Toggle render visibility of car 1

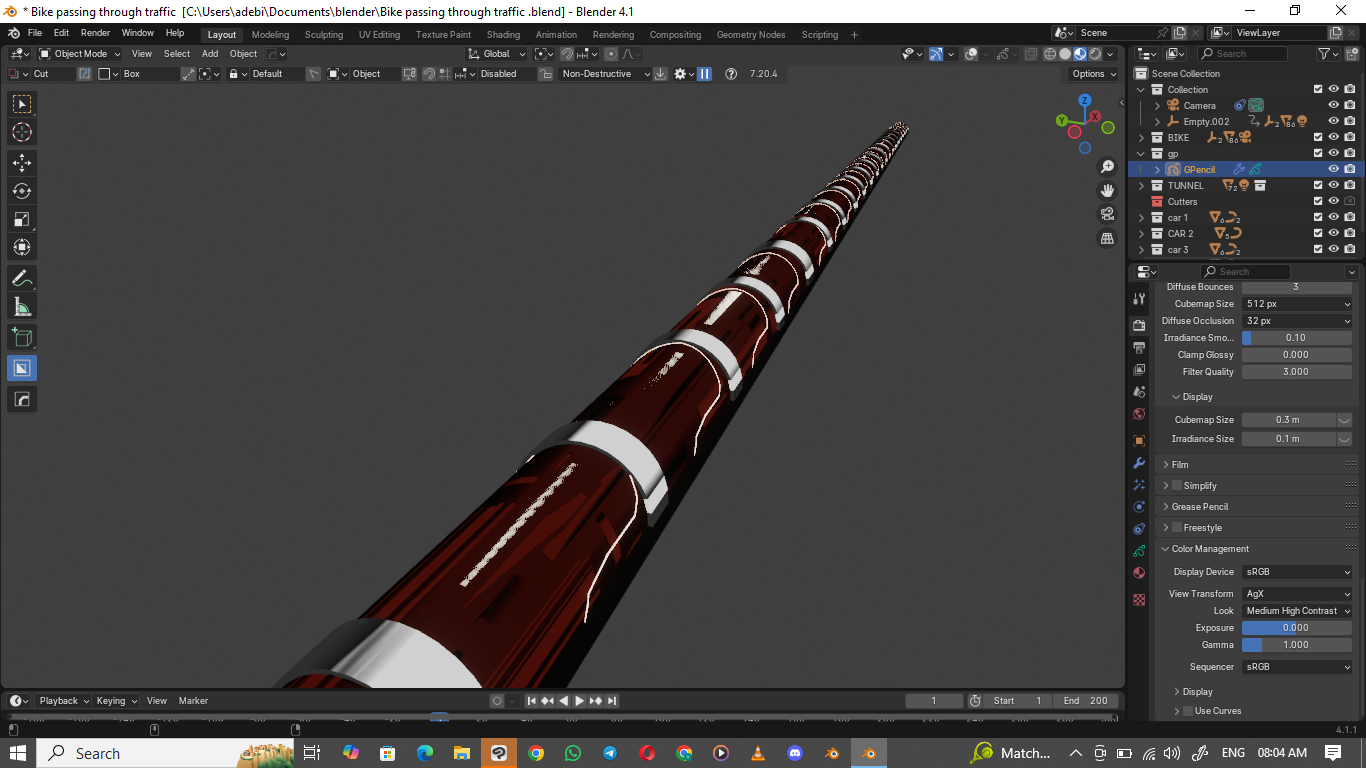1350,217
